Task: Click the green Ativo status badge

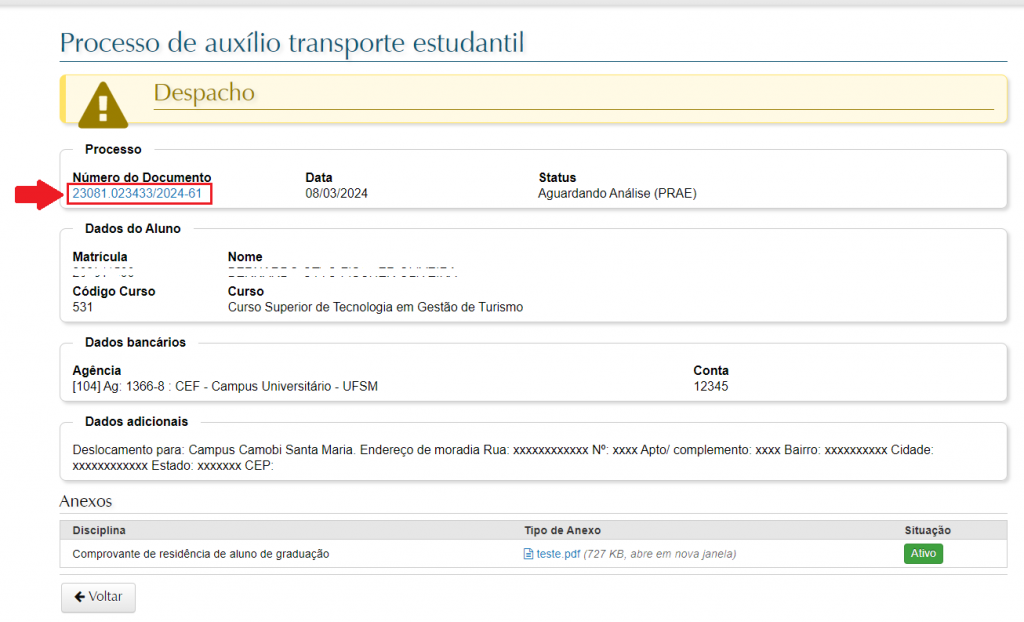Action: point(923,554)
